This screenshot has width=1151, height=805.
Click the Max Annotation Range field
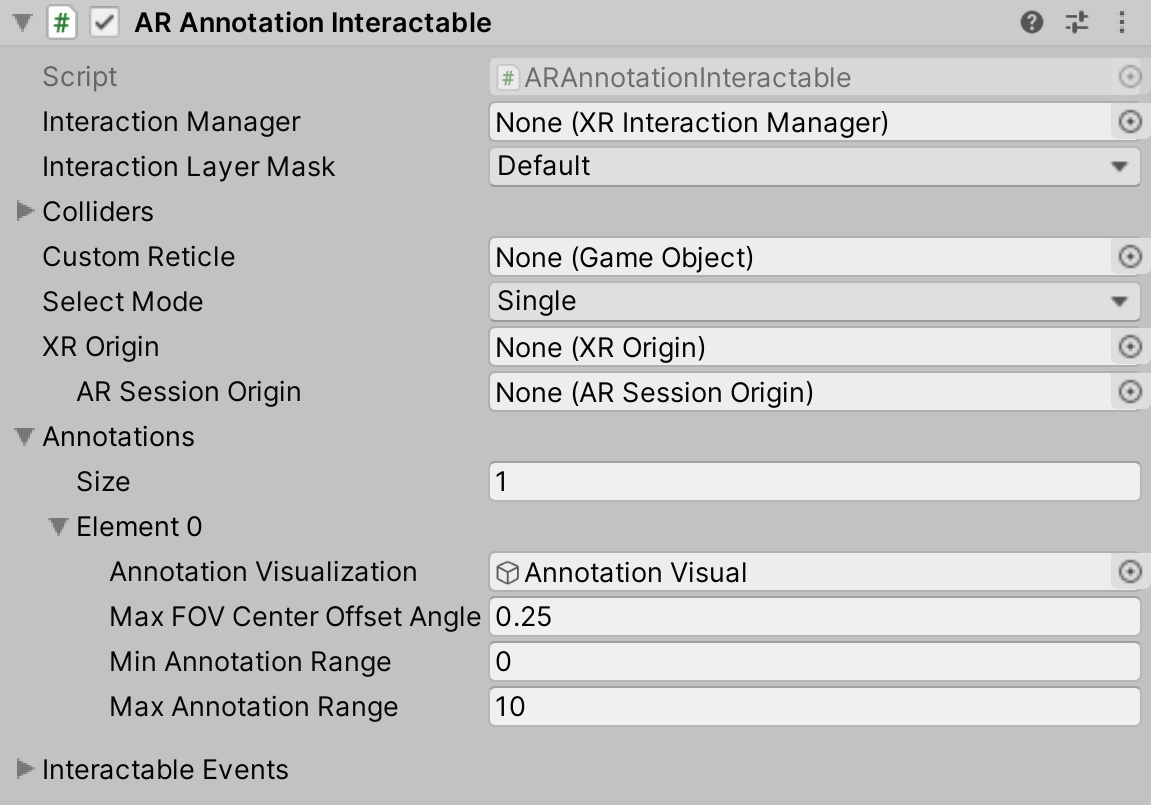(x=815, y=706)
